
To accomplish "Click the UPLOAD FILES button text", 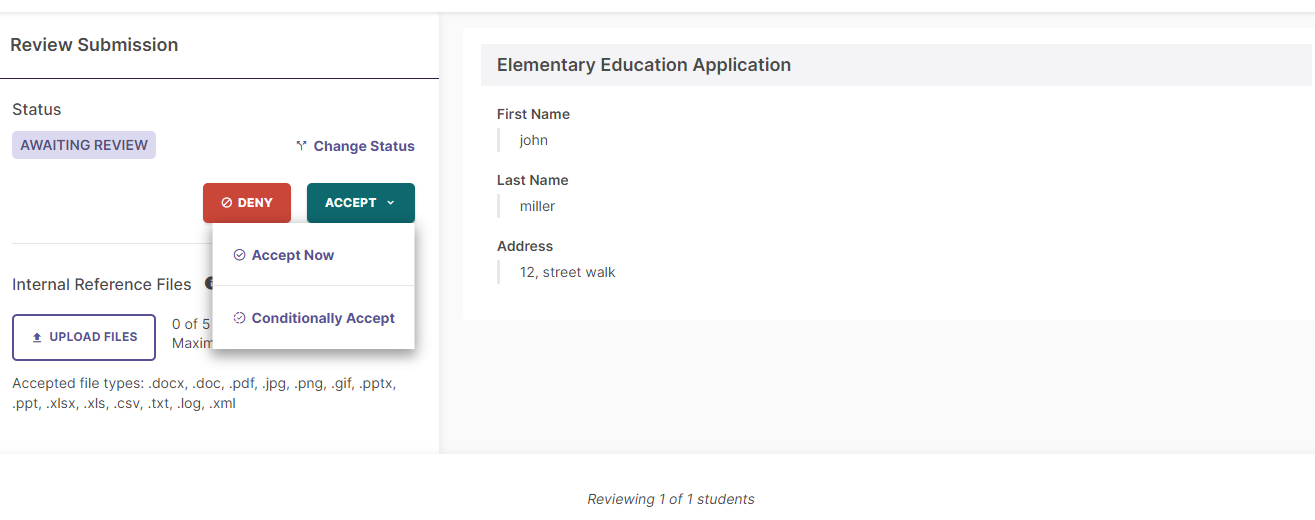I will (x=93, y=337).
